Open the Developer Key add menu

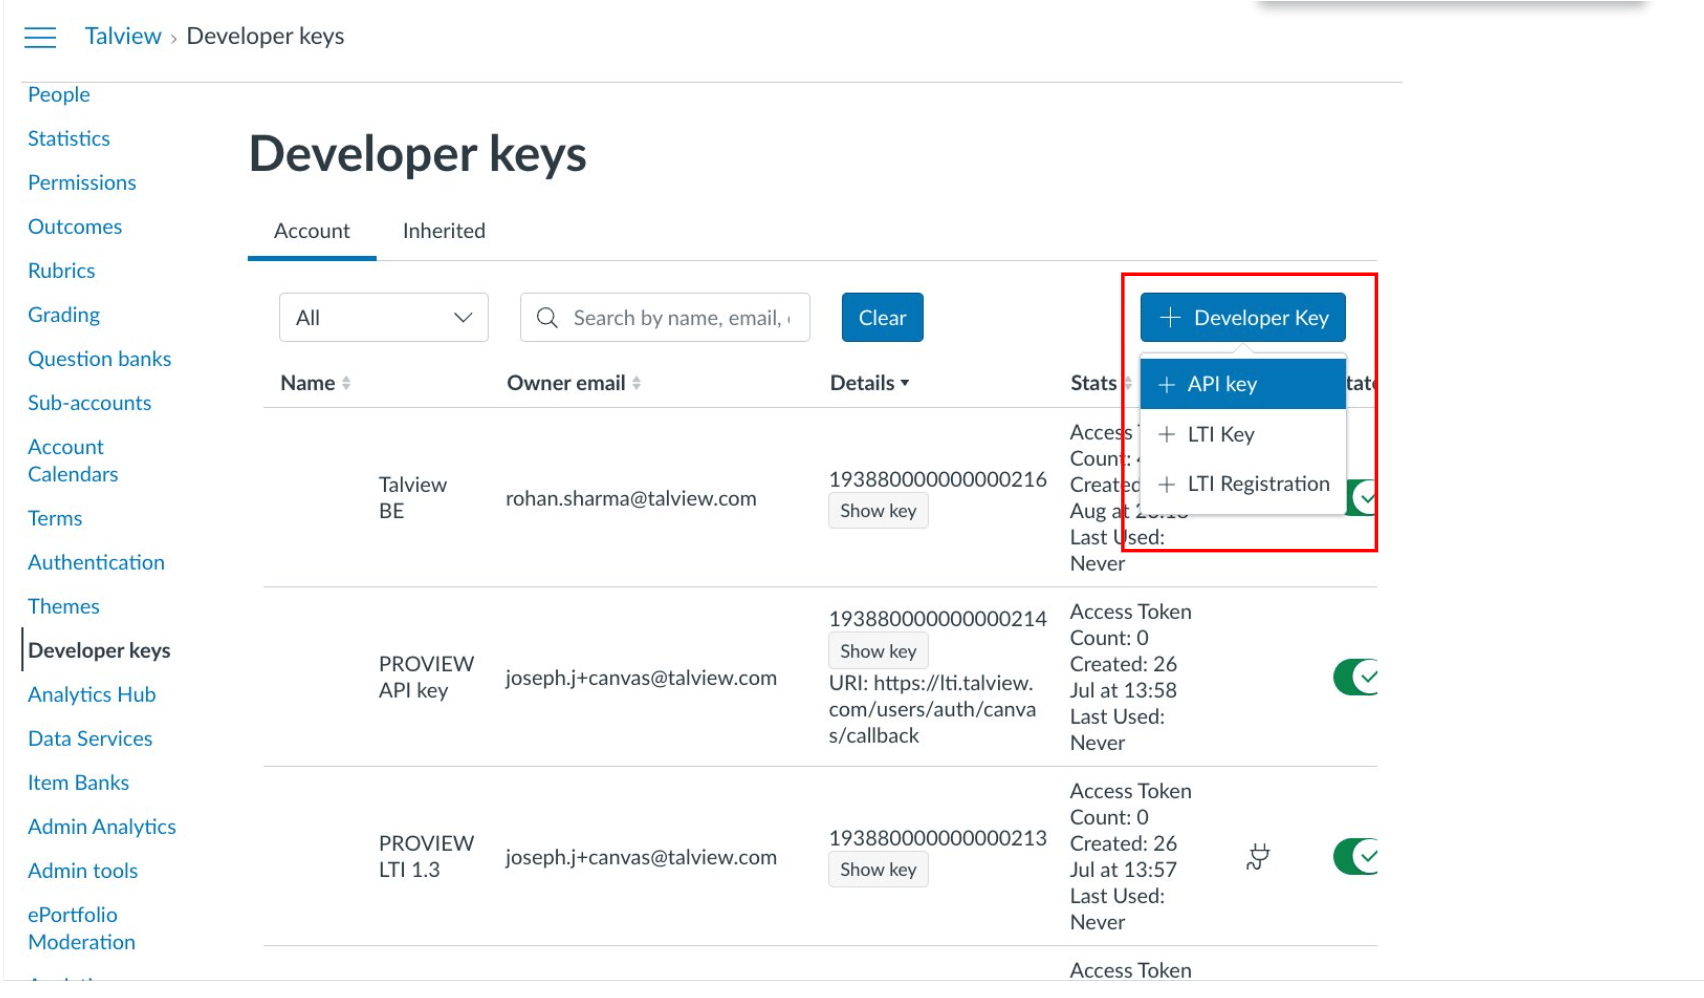tap(1243, 318)
